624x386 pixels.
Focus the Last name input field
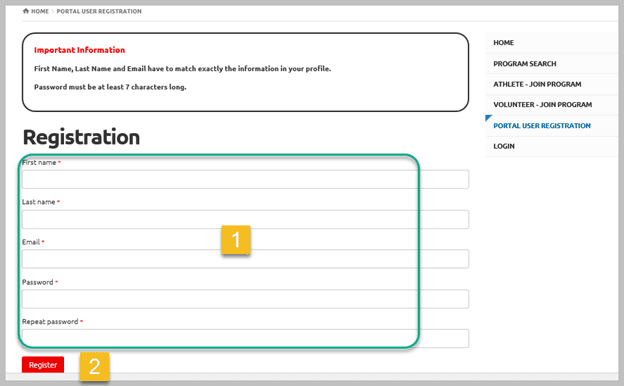click(246, 219)
